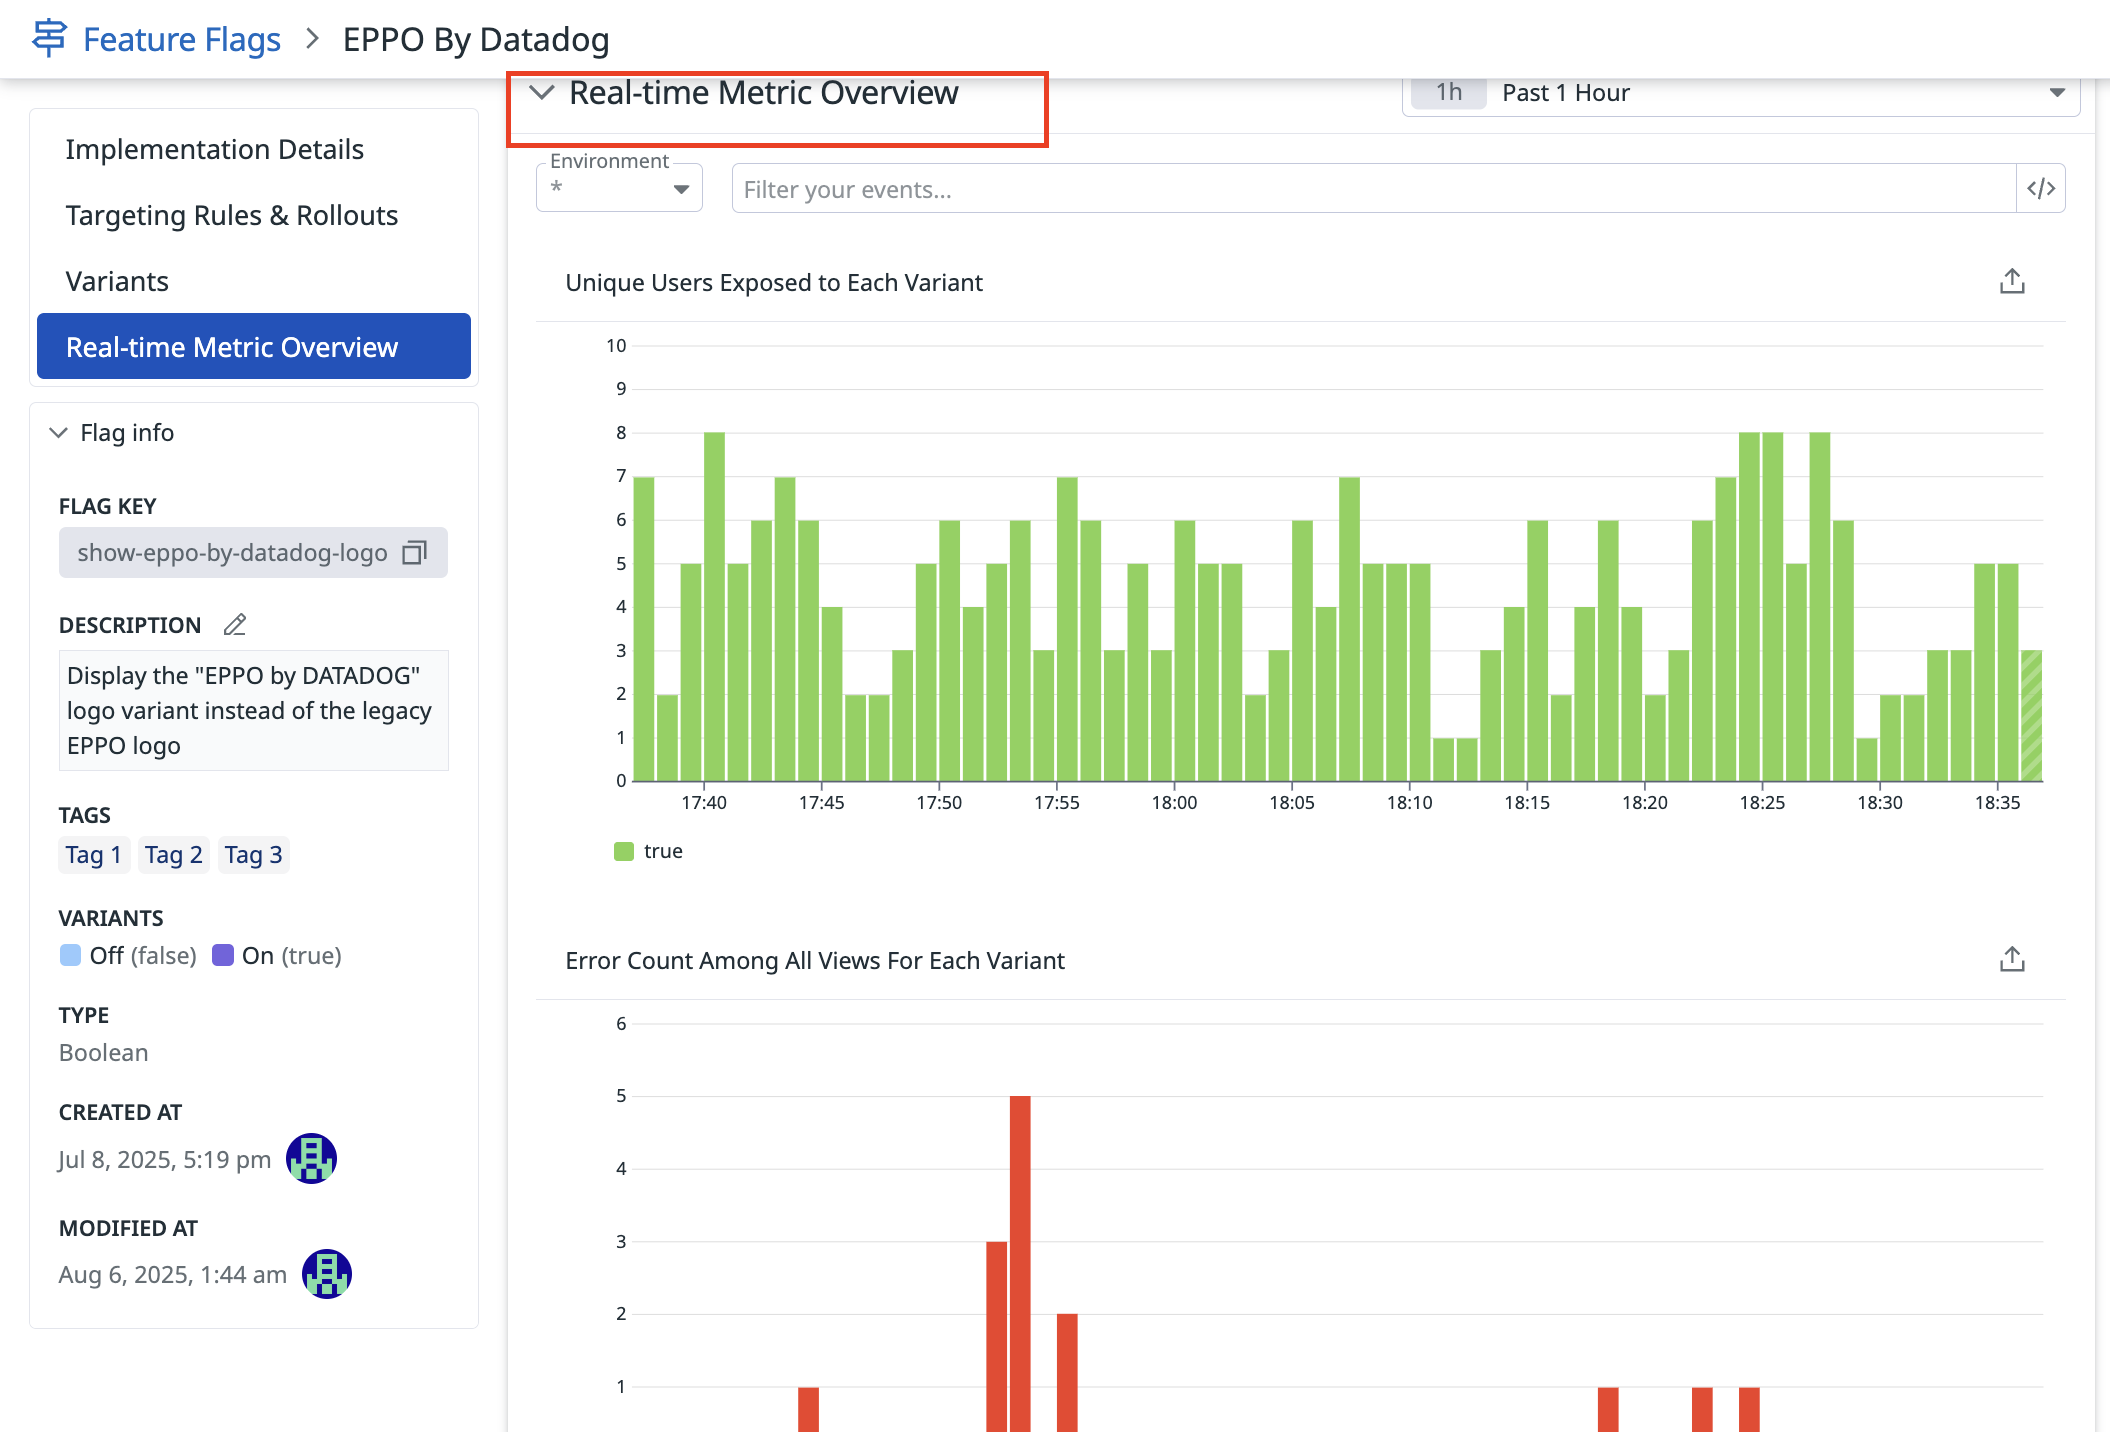Click the Created At user avatar

coord(311,1158)
